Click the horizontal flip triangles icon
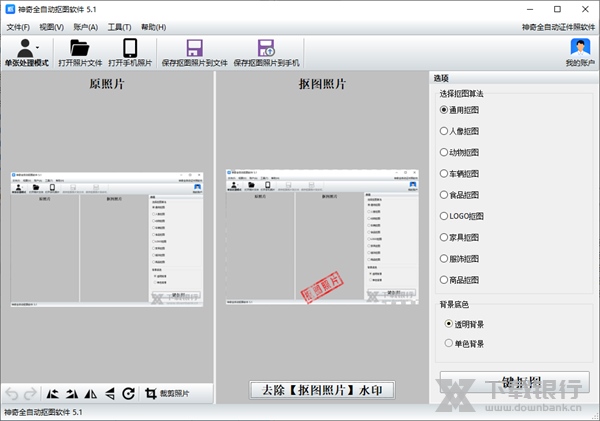Image resolution: width=600 pixels, height=421 pixels. tap(90, 394)
